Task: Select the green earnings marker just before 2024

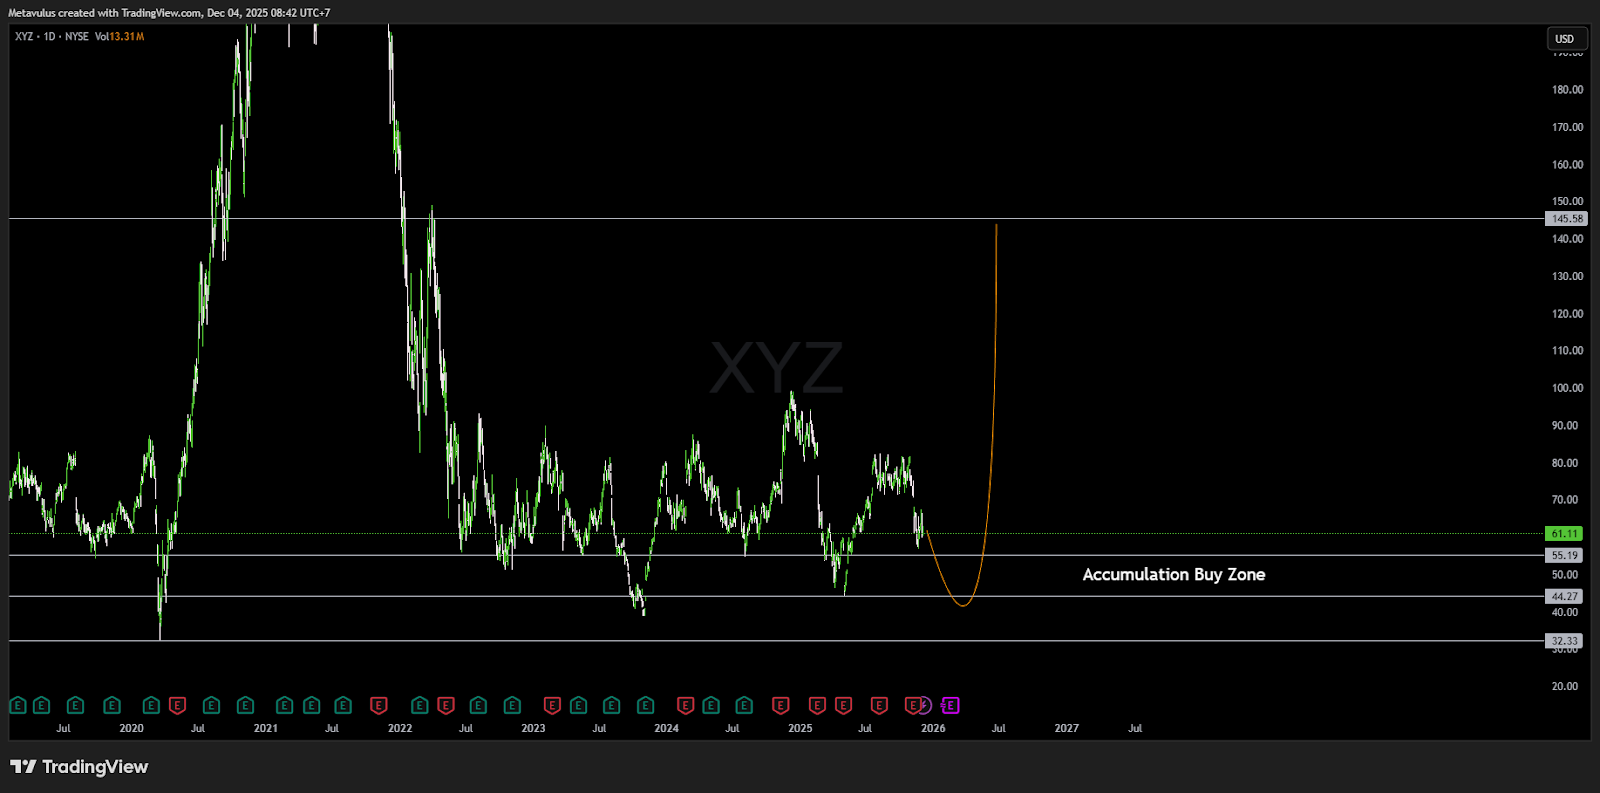Action: (x=645, y=706)
